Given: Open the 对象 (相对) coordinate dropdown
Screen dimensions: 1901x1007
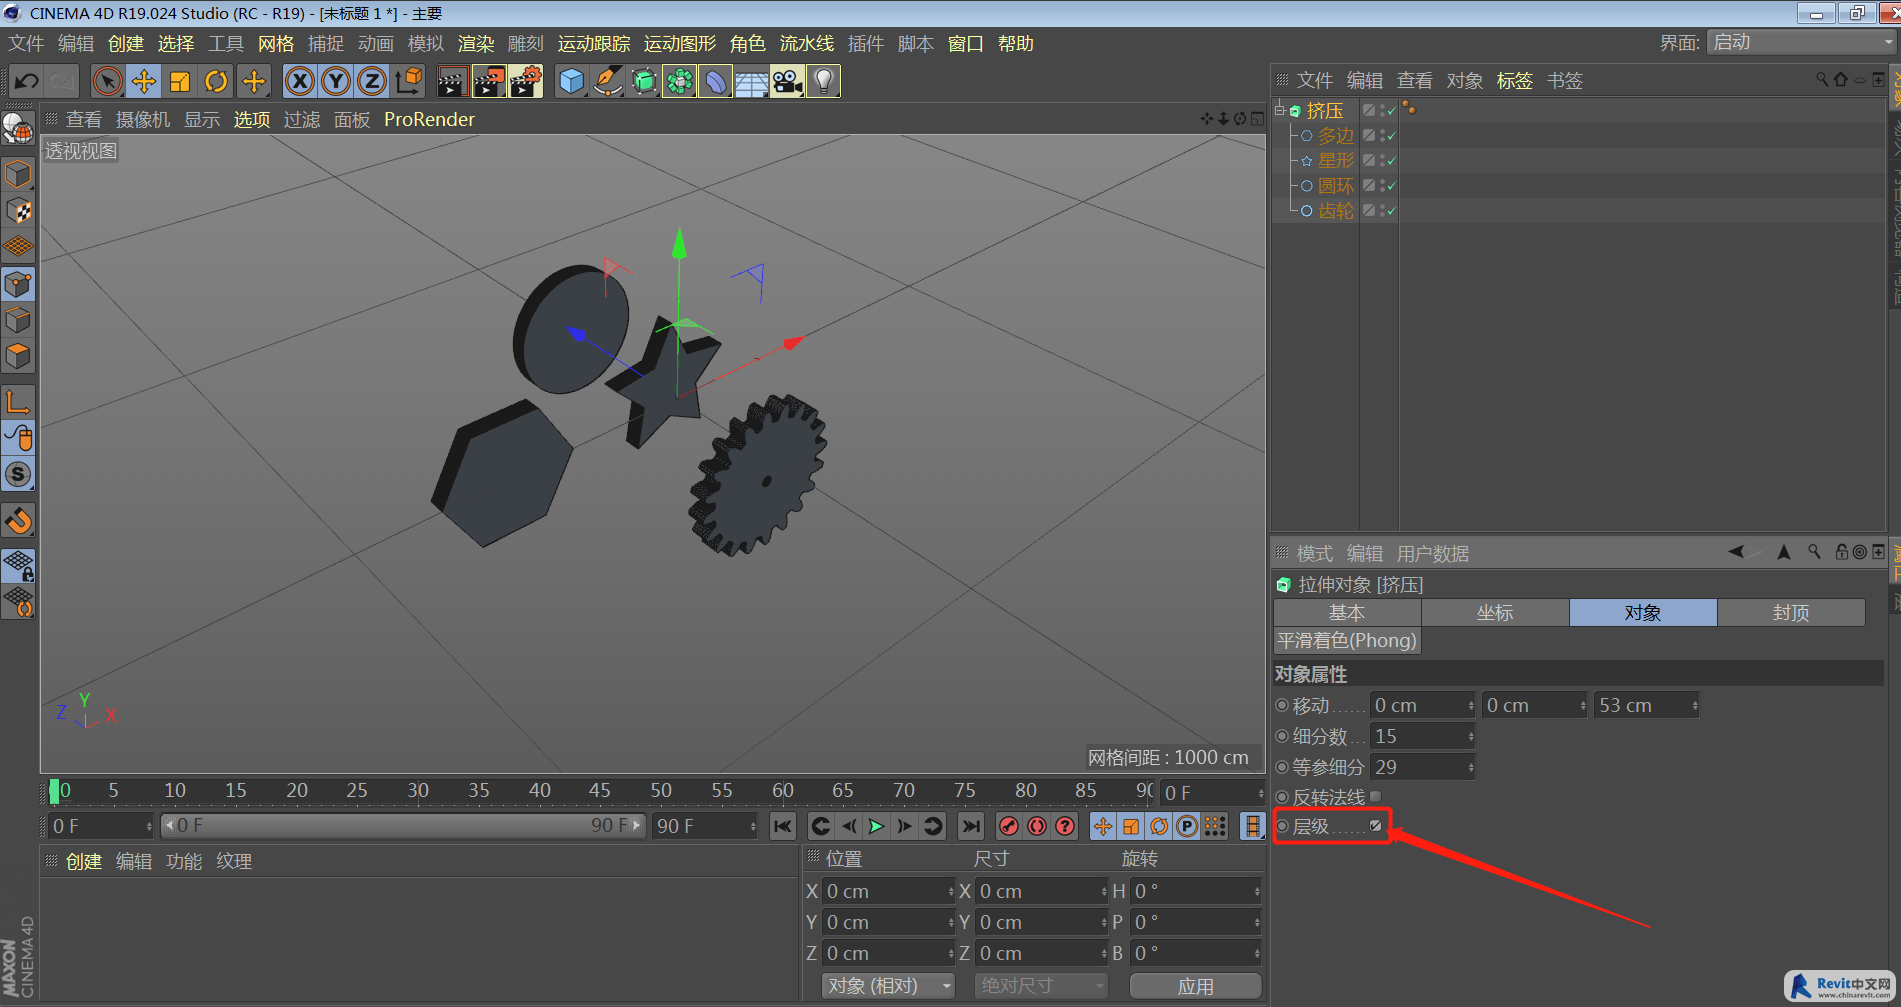Looking at the screenshot, I should pos(888,986).
